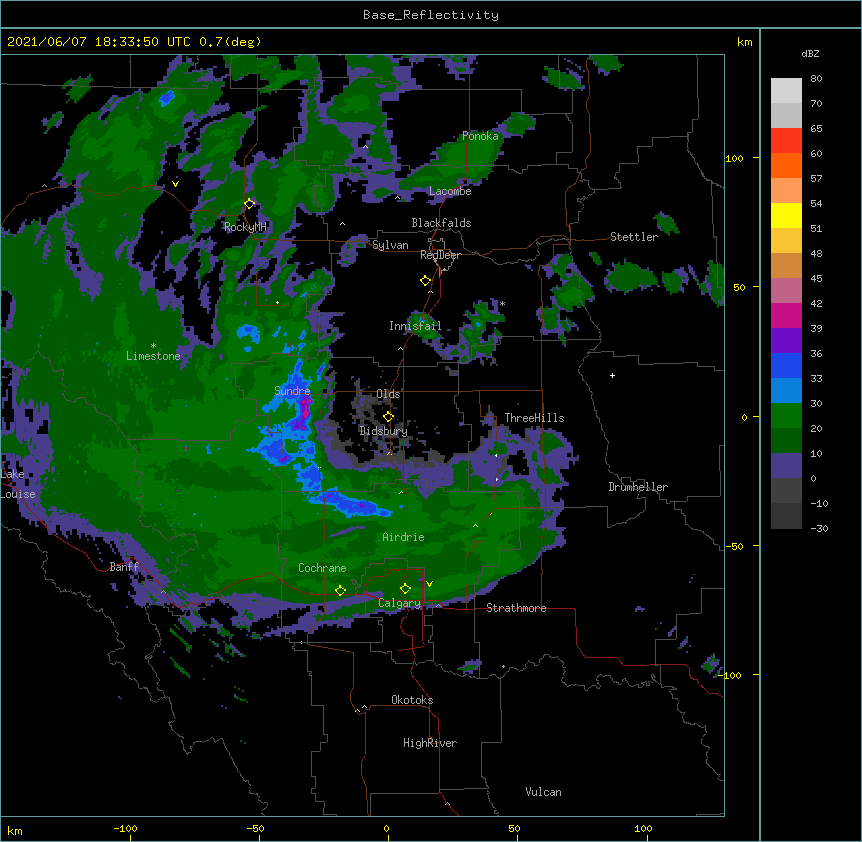Click the ThreeHills label

click(x=534, y=418)
